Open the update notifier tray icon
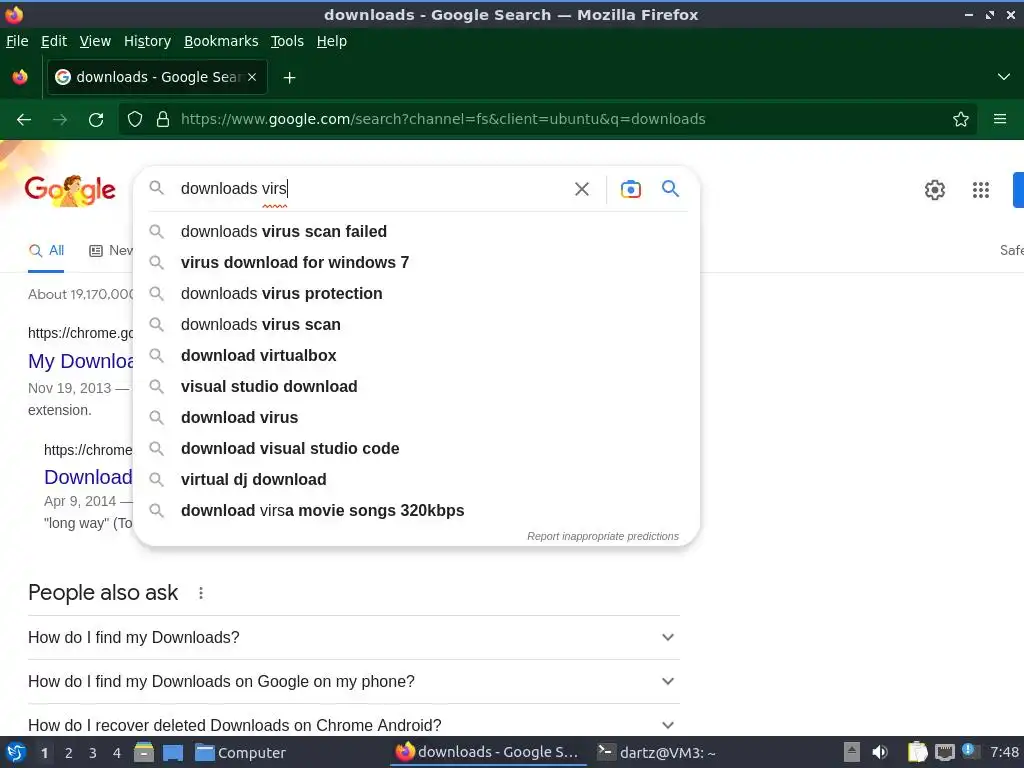Viewport: 1024px width, 768px height. (x=969, y=751)
